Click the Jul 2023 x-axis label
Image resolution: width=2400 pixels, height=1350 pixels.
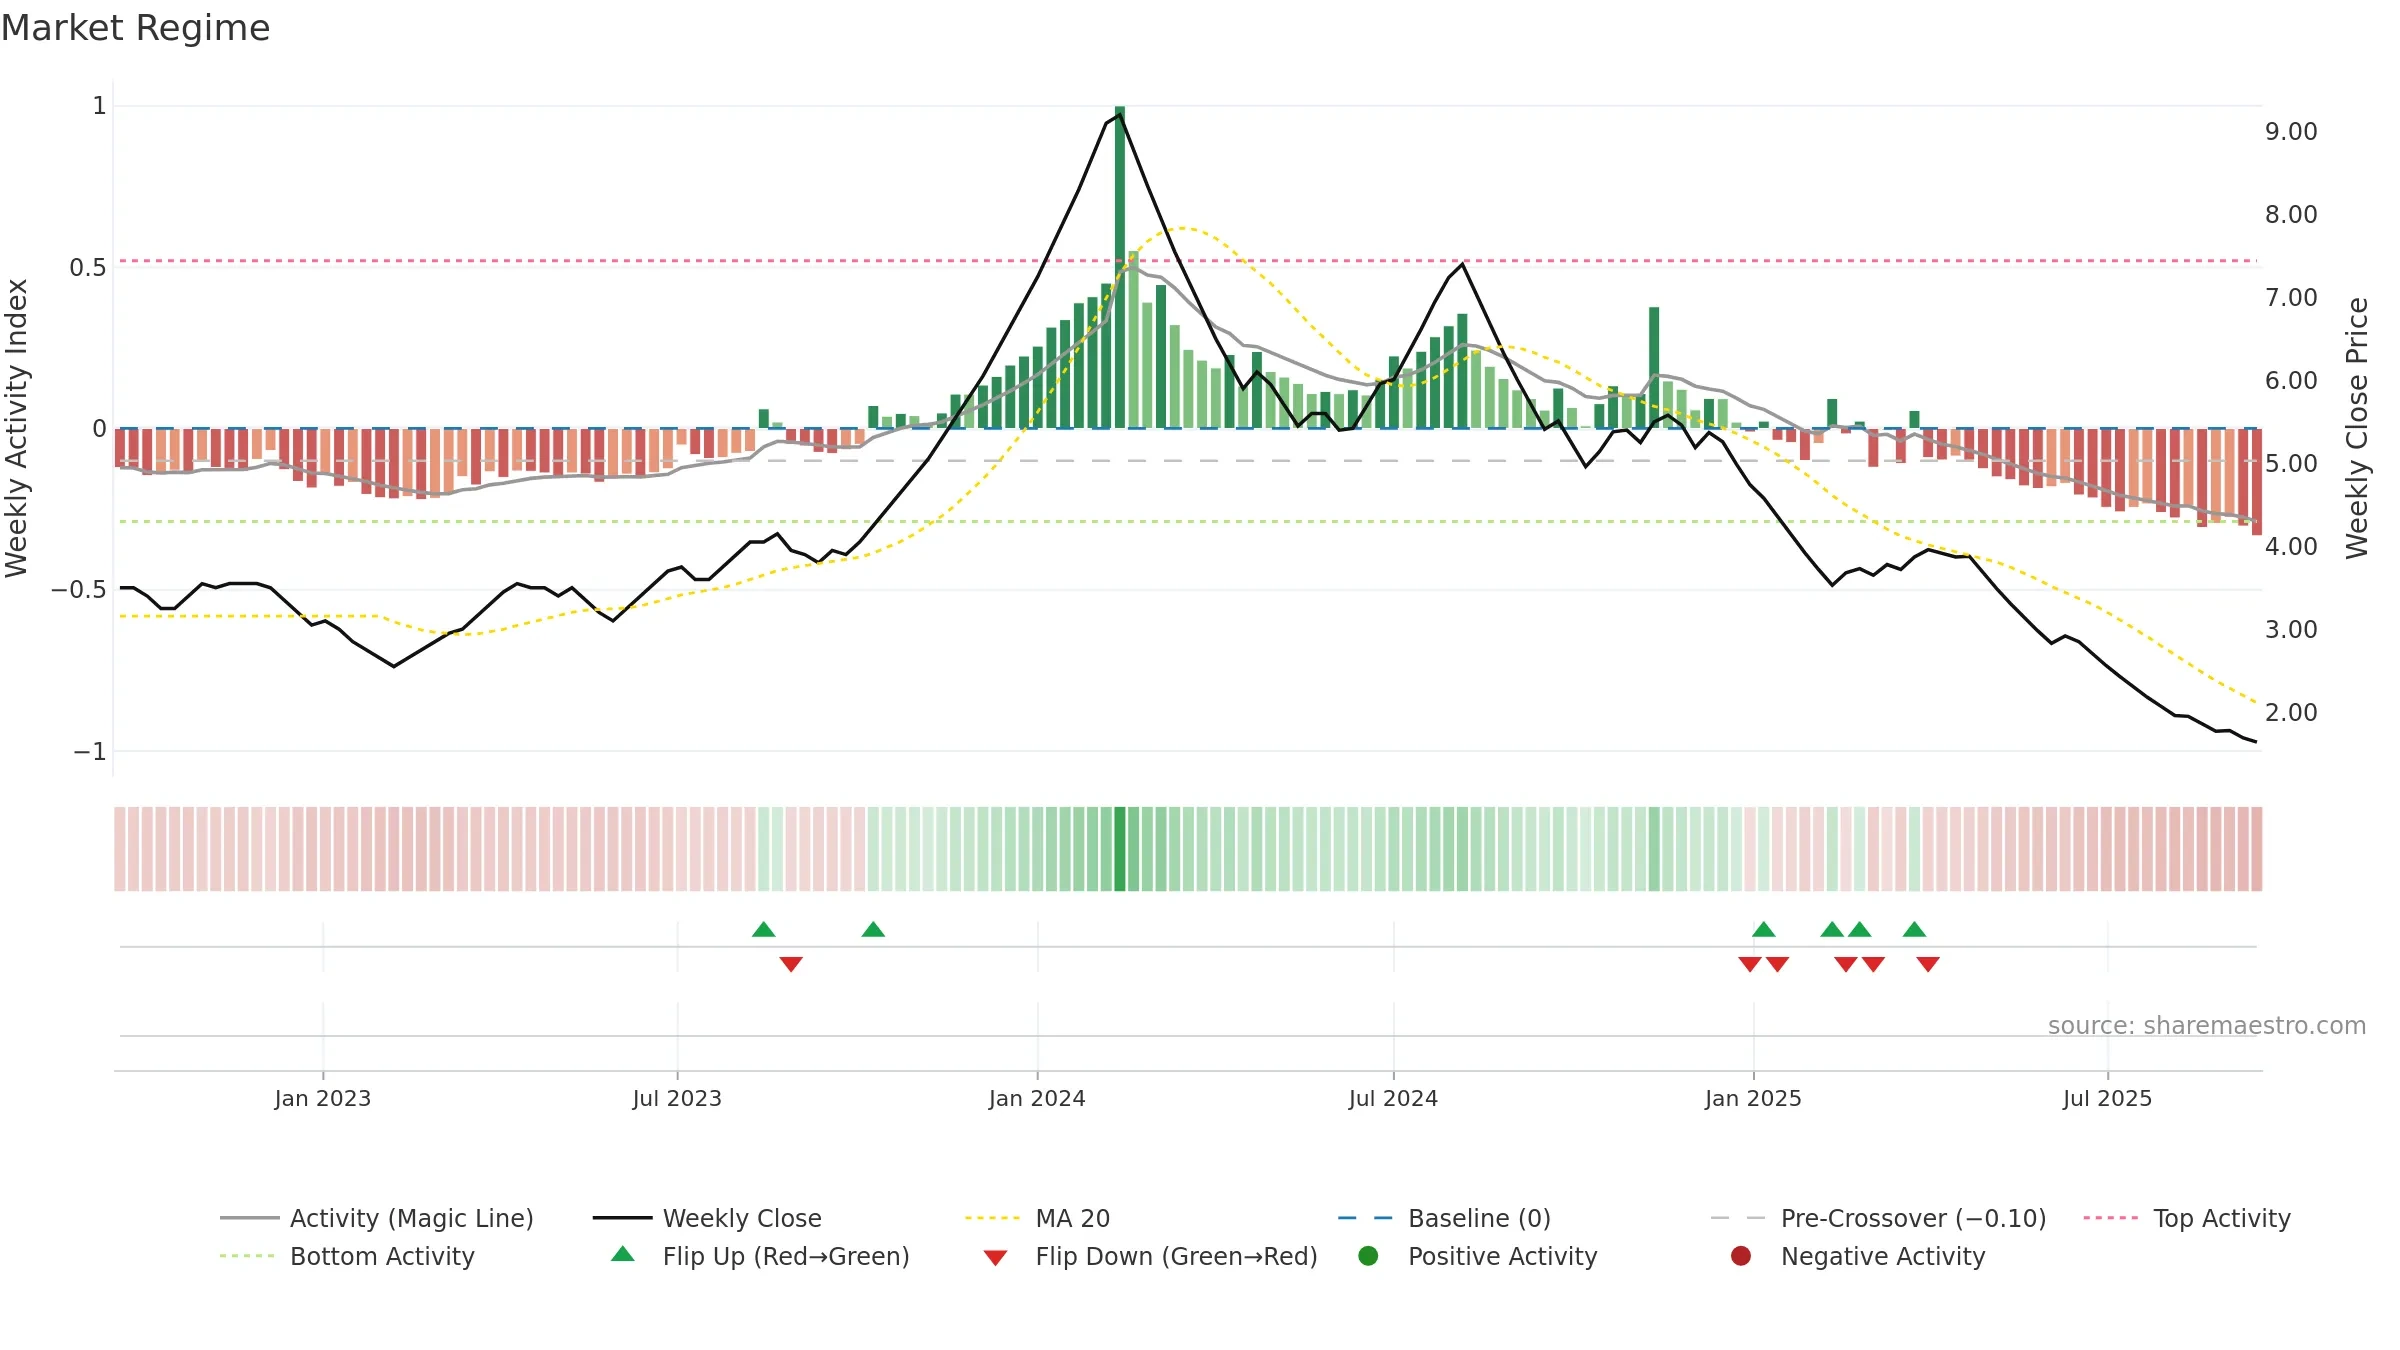(x=677, y=1098)
